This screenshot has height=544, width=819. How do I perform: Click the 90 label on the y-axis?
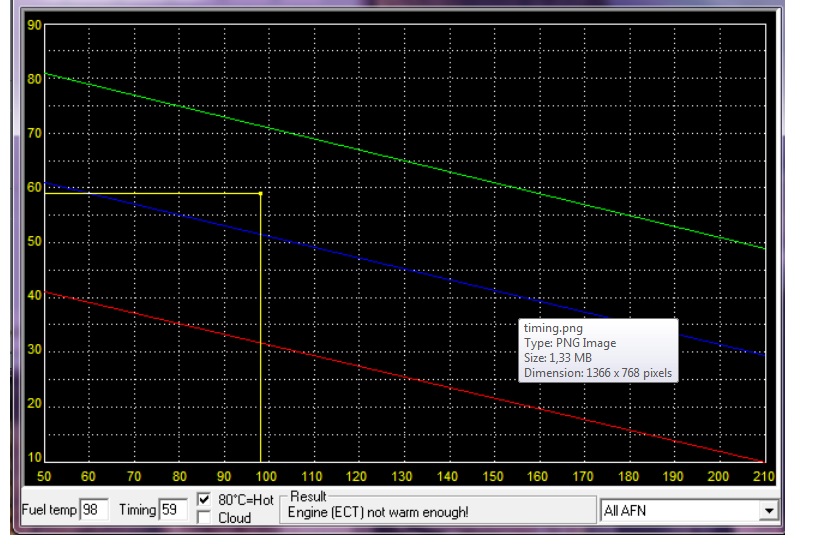coord(35,26)
